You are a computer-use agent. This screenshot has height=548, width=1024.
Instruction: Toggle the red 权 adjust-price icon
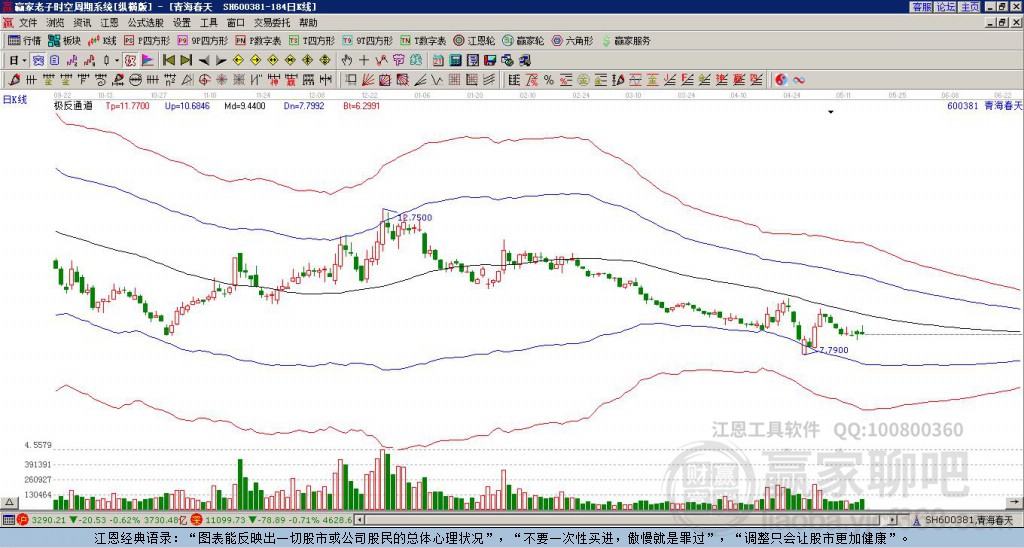(x=130, y=60)
